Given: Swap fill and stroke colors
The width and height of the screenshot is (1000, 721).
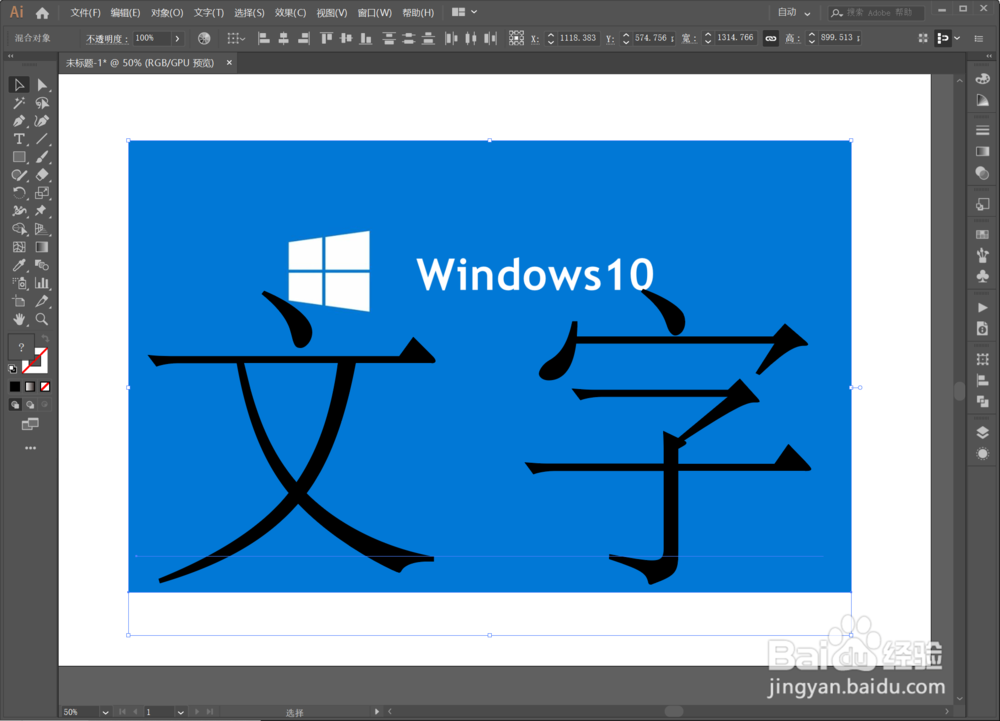Looking at the screenshot, I should point(45,339).
